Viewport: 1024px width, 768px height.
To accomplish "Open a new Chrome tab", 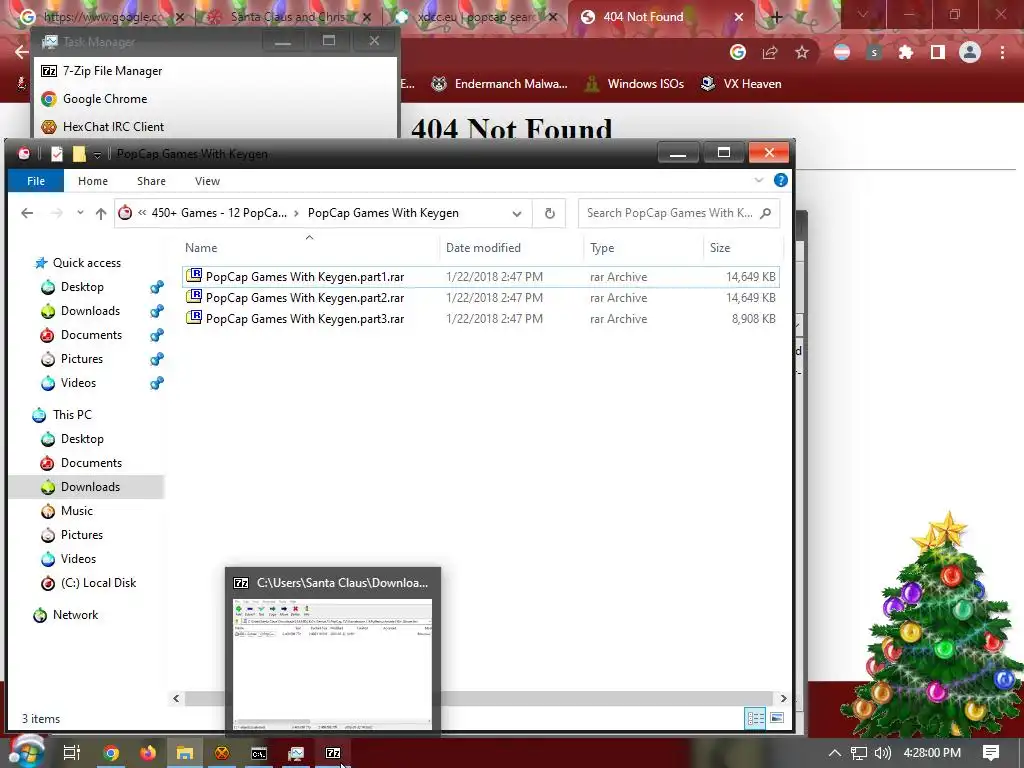I will click(x=776, y=17).
